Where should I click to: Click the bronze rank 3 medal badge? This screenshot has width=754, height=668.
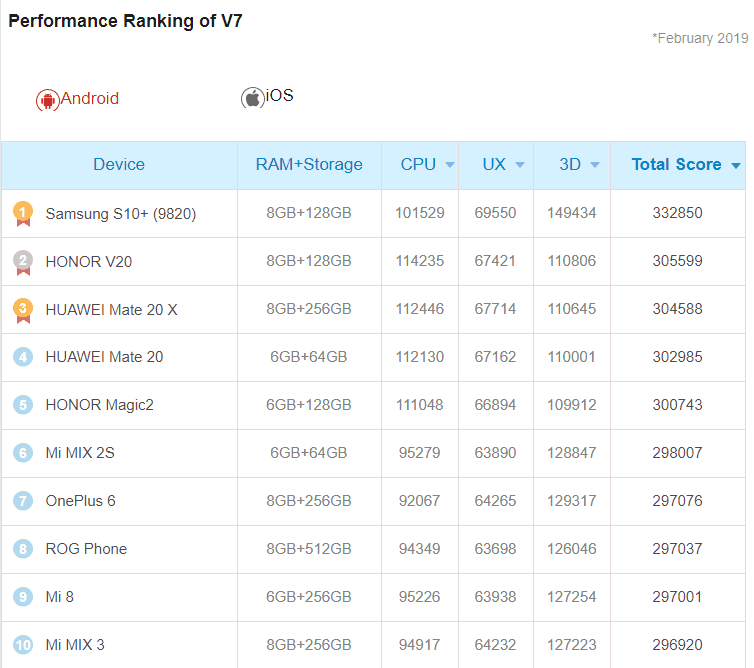pyautogui.click(x=23, y=310)
